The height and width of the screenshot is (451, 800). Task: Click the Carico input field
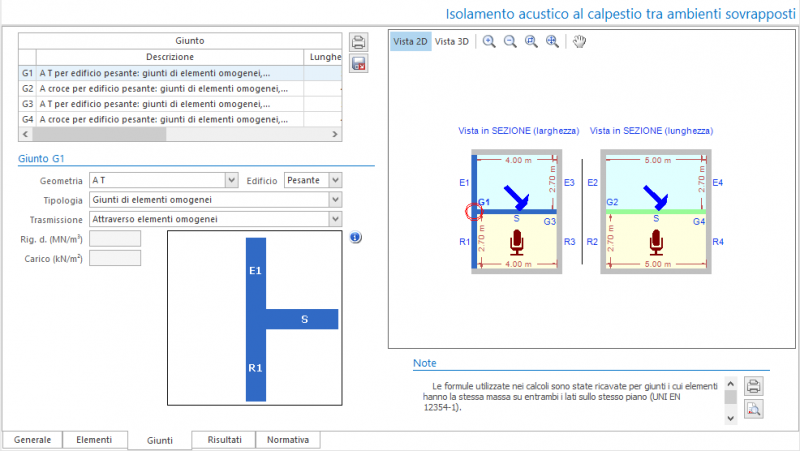click(115, 258)
